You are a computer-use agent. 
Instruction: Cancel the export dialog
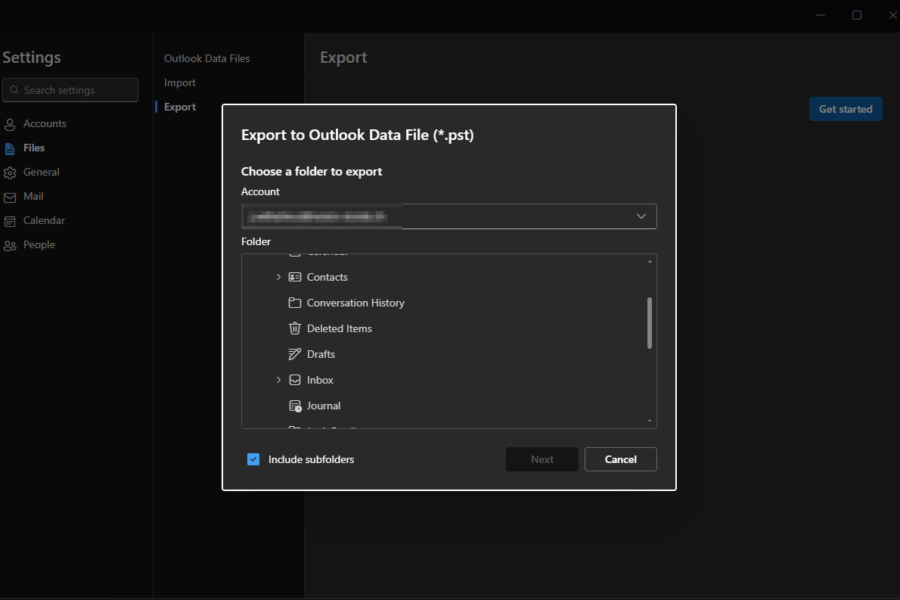620,459
